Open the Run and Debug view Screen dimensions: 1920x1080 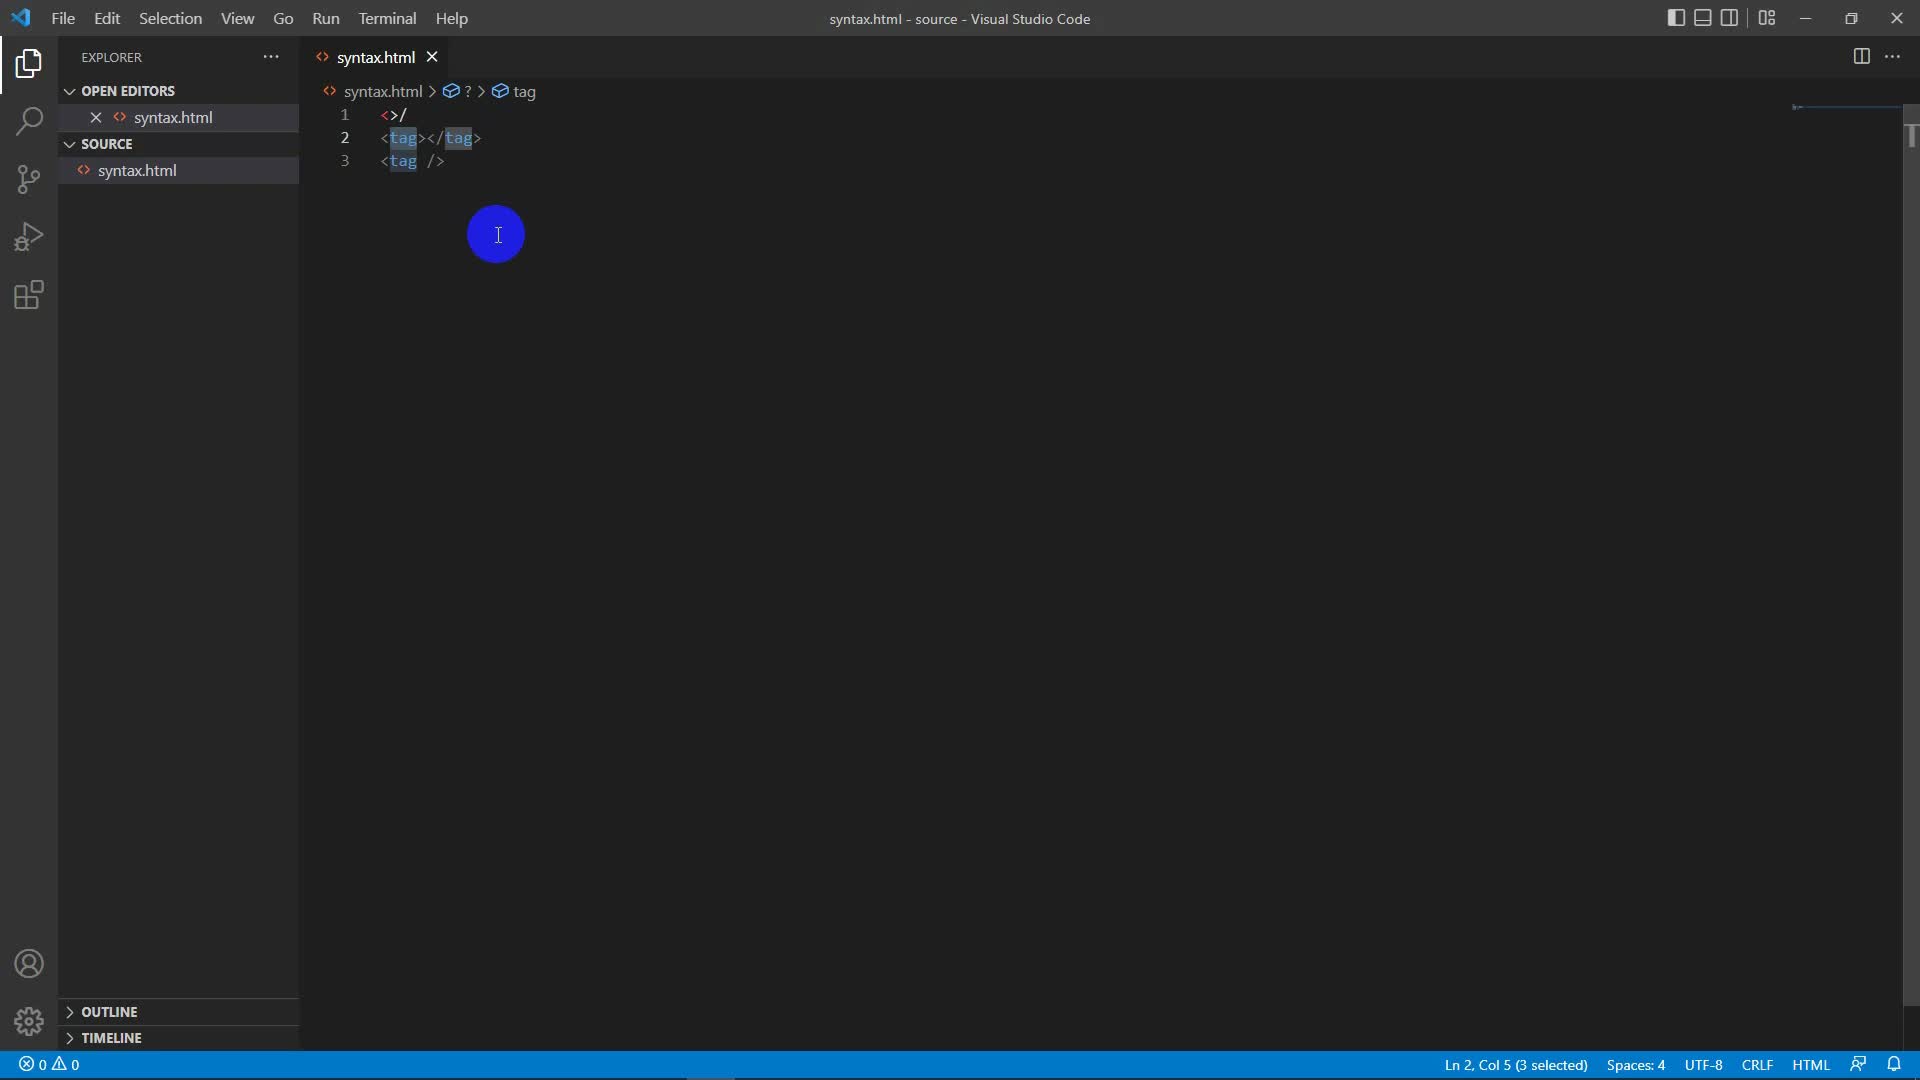(29, 237)
